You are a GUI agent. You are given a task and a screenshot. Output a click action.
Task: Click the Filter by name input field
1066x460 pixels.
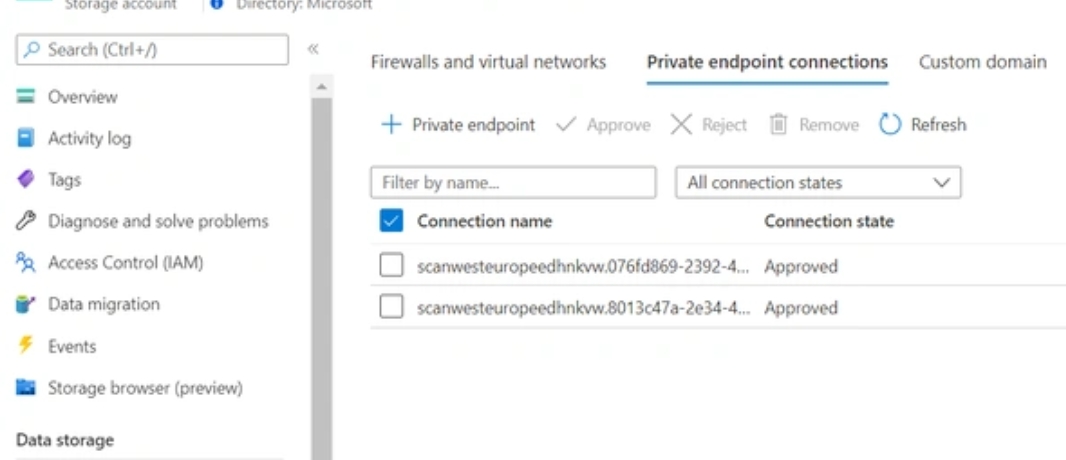click(513, 183)
